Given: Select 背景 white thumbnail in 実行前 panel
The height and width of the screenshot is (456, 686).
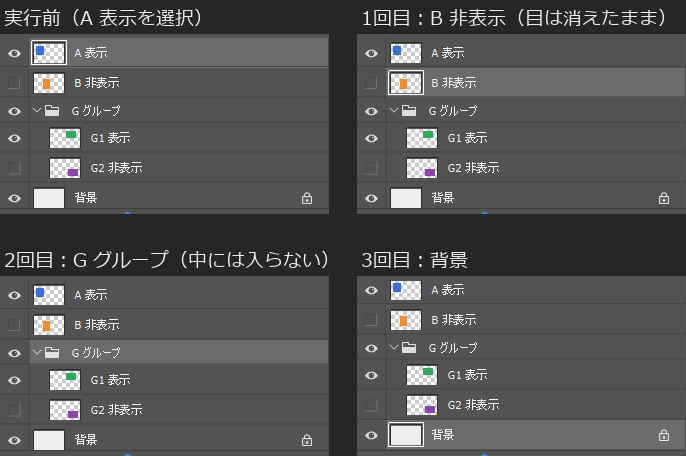Looking at the screenshot, I should [x=49, y=198].
